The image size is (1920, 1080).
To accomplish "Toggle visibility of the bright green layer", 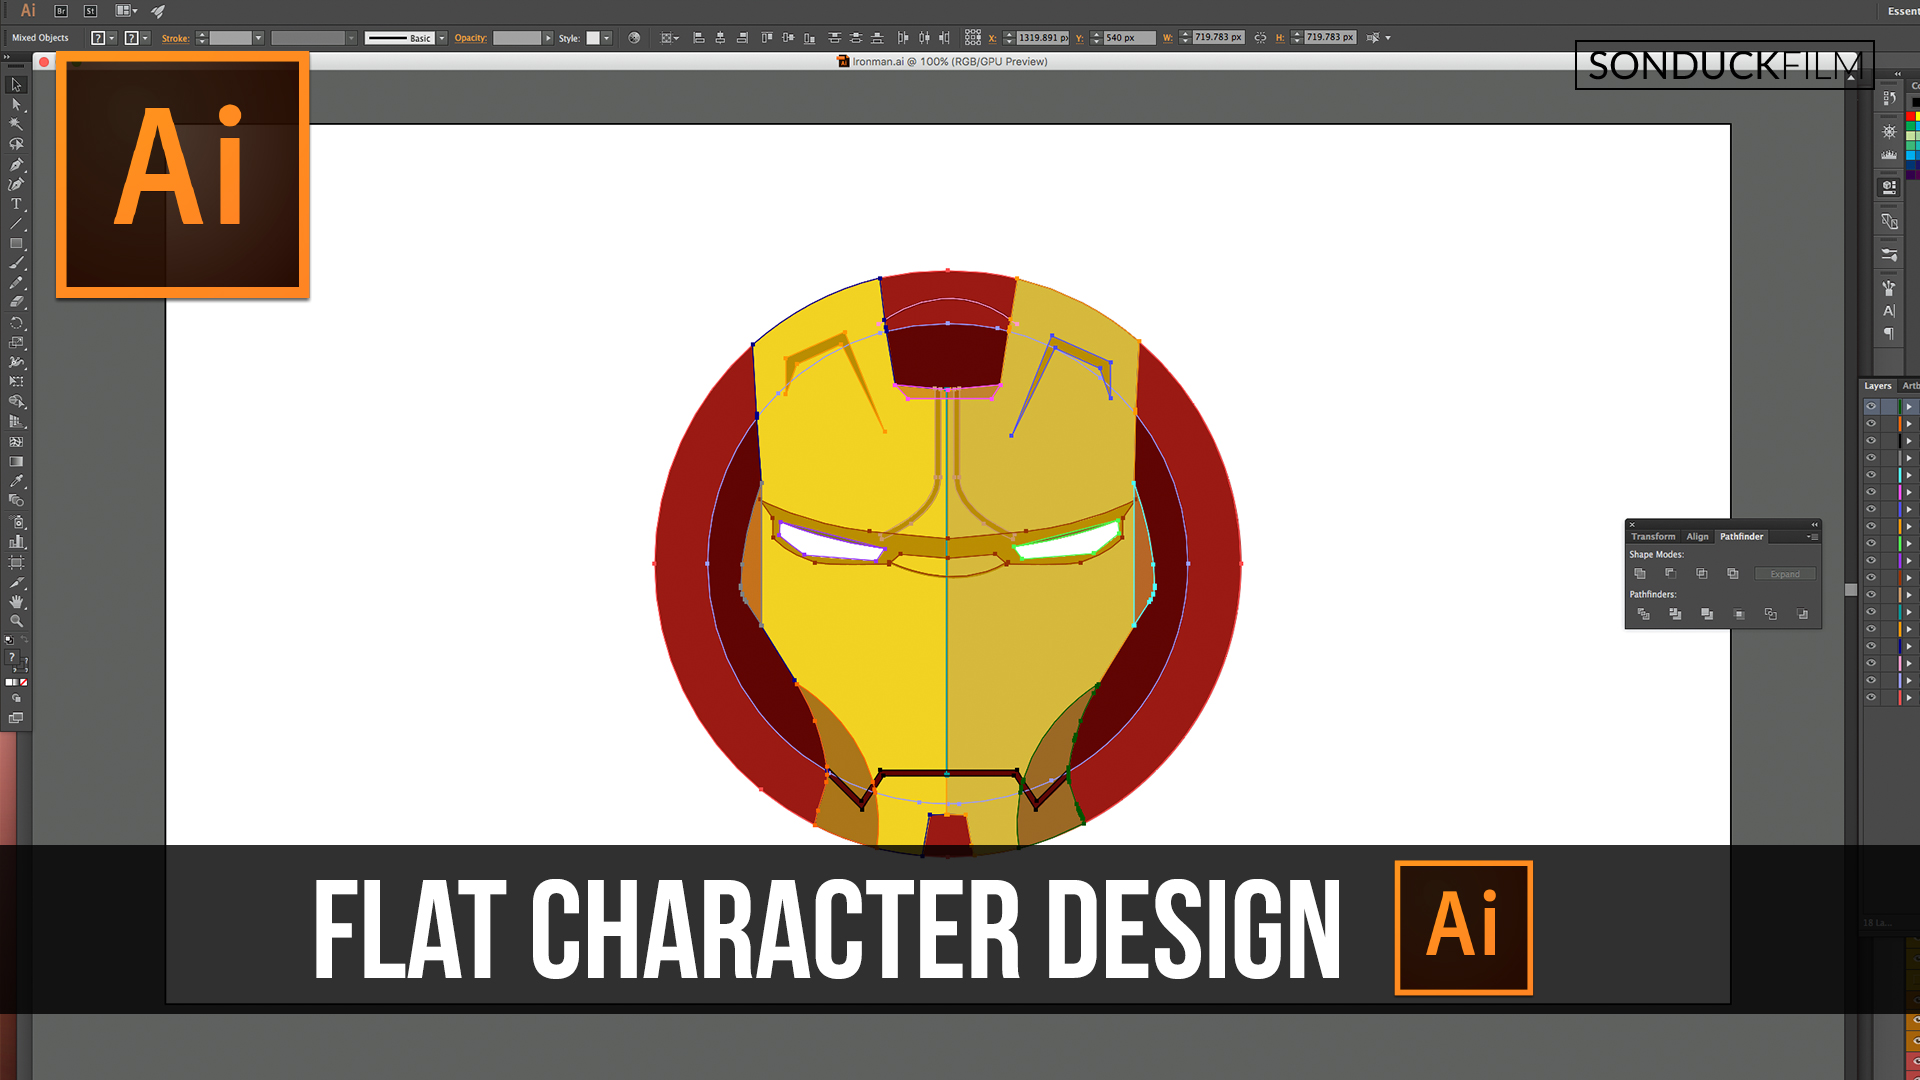I will 1871,543.
